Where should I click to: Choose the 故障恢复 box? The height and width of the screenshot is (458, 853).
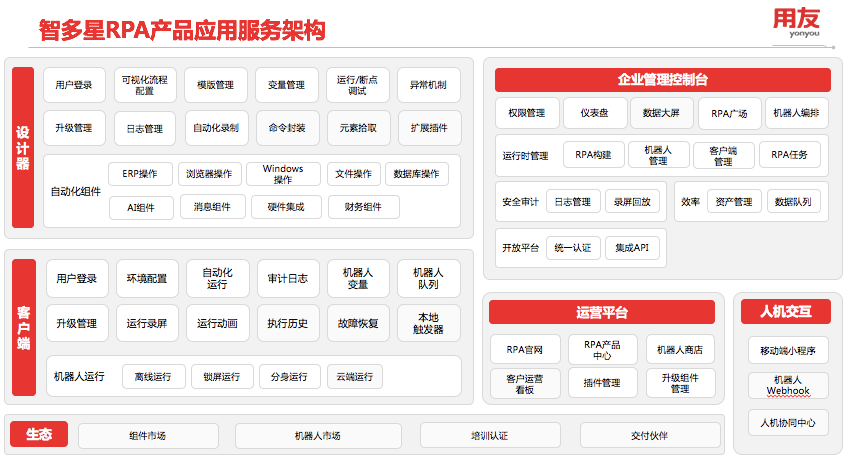358,324
